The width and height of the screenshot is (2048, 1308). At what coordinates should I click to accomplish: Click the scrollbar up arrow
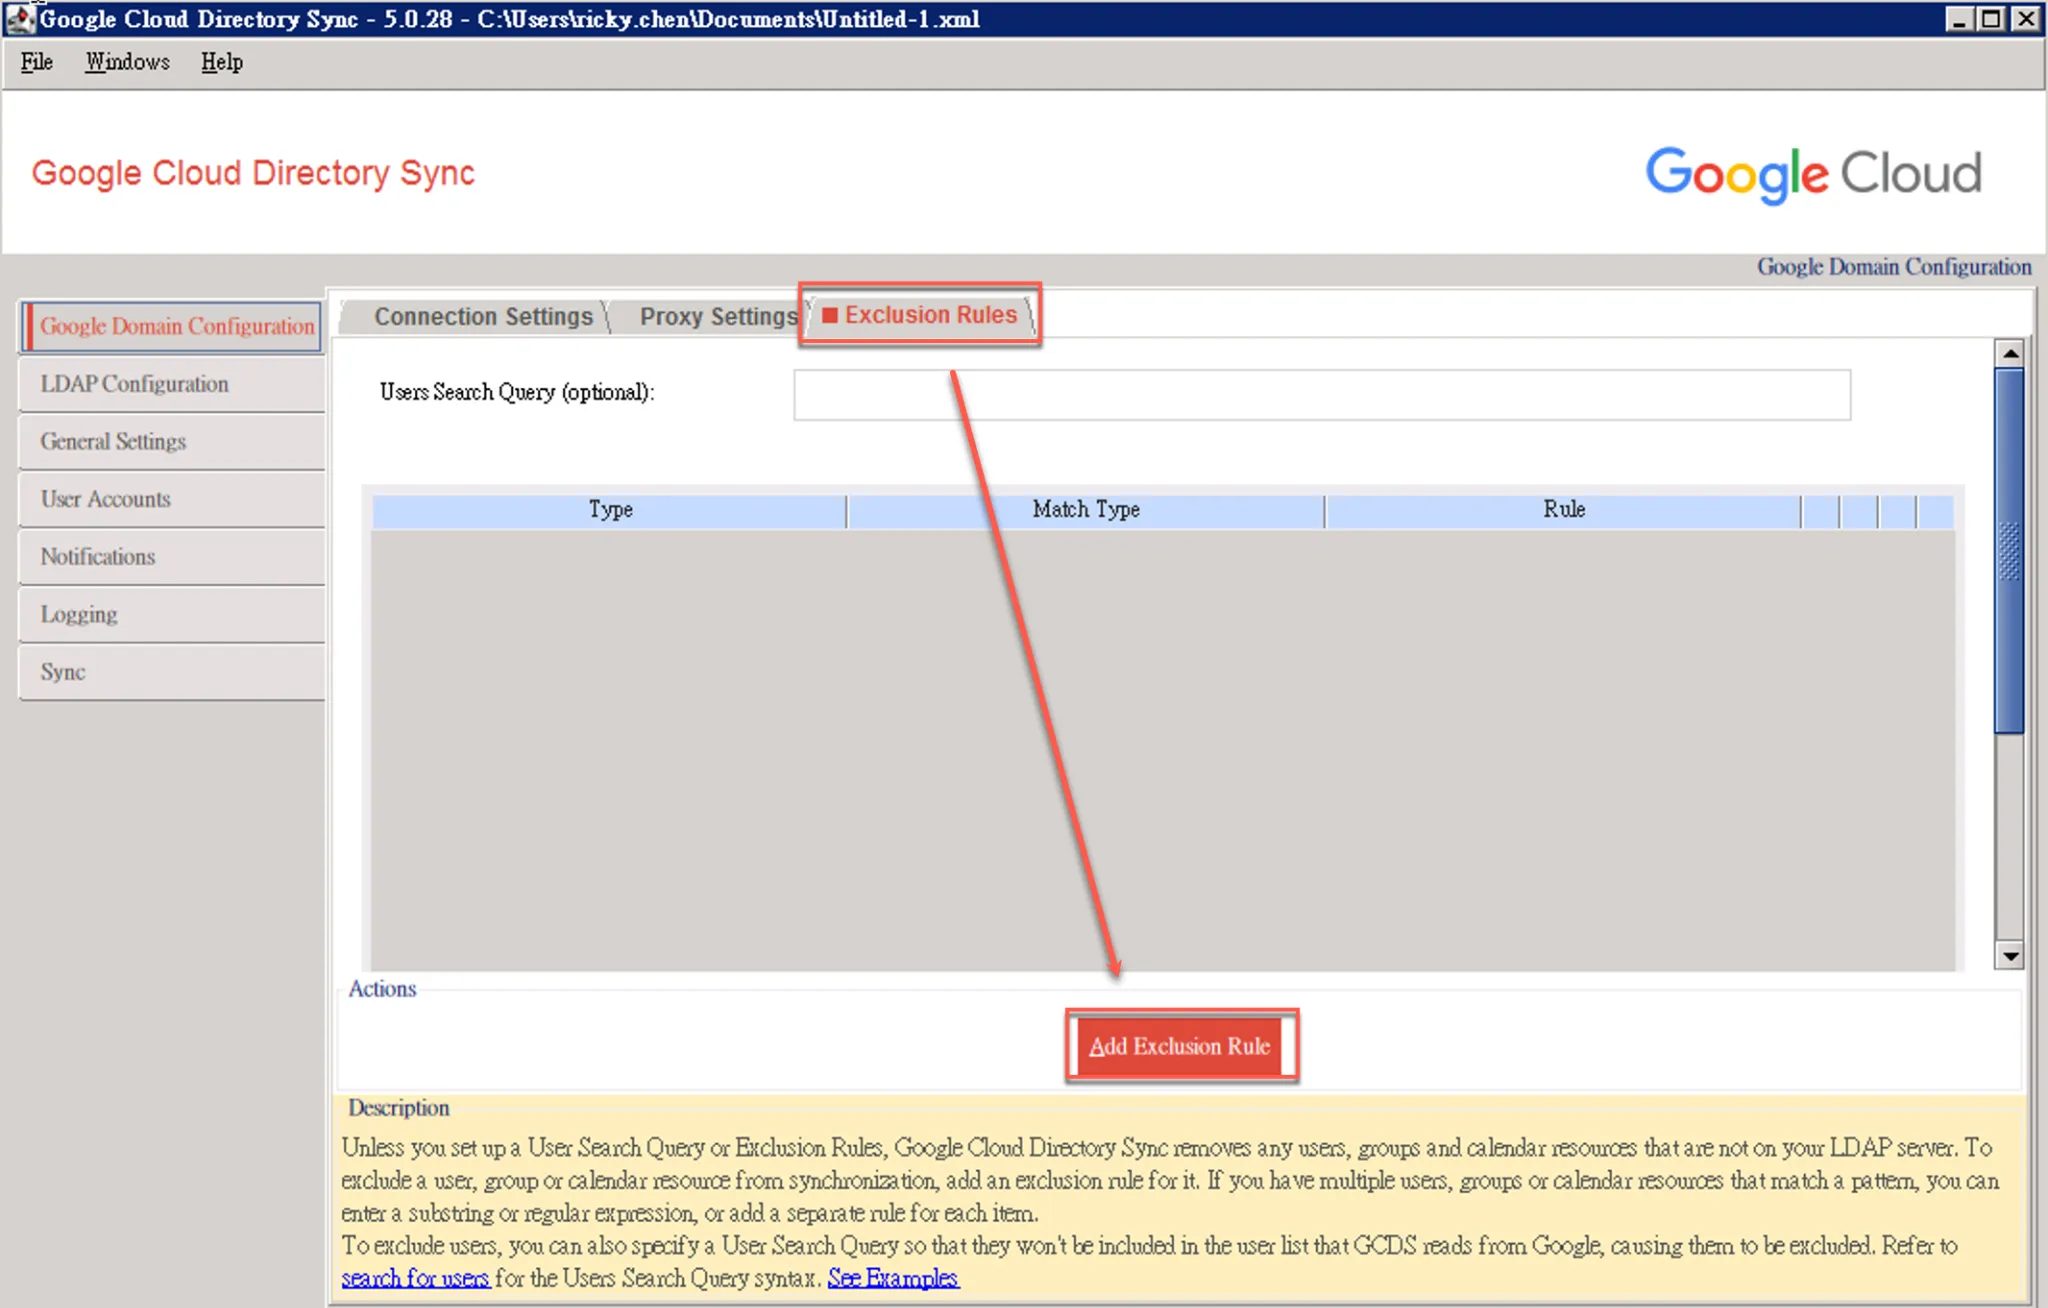(2010, 353)
